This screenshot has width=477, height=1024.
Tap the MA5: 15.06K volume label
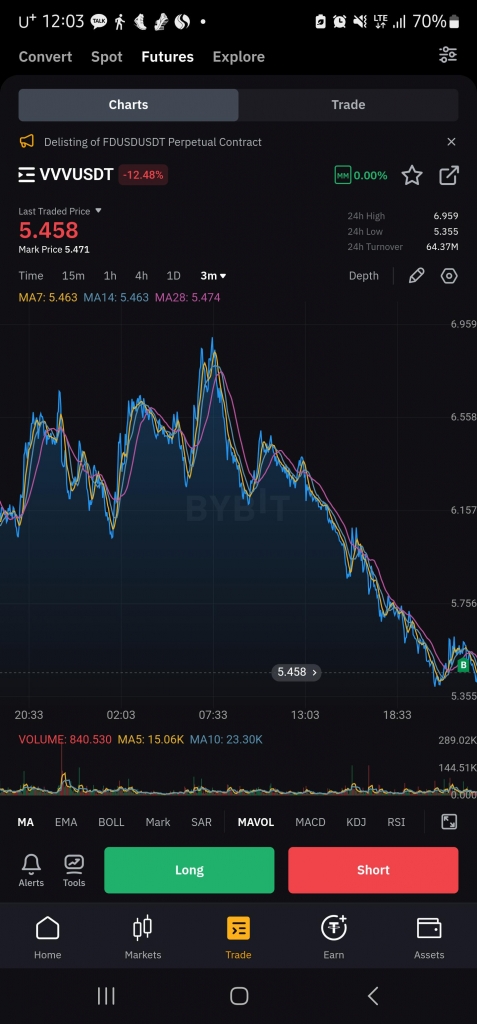tap(150, 739)
